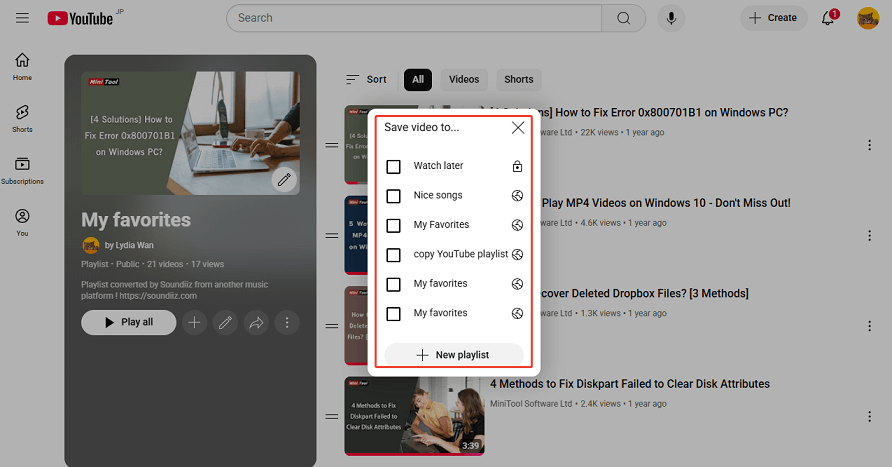Click the Soundiiz playlist description text
This screenshot has height=467, width=892.
click(174, 290)
